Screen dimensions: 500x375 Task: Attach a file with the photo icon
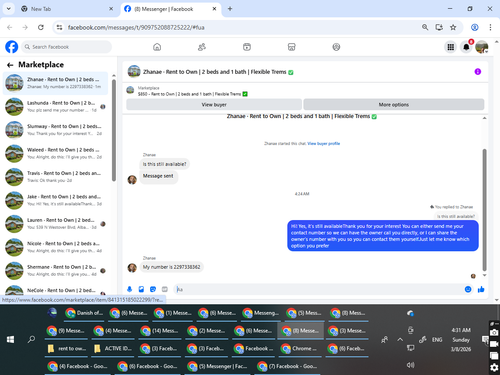tap(141, 289)
